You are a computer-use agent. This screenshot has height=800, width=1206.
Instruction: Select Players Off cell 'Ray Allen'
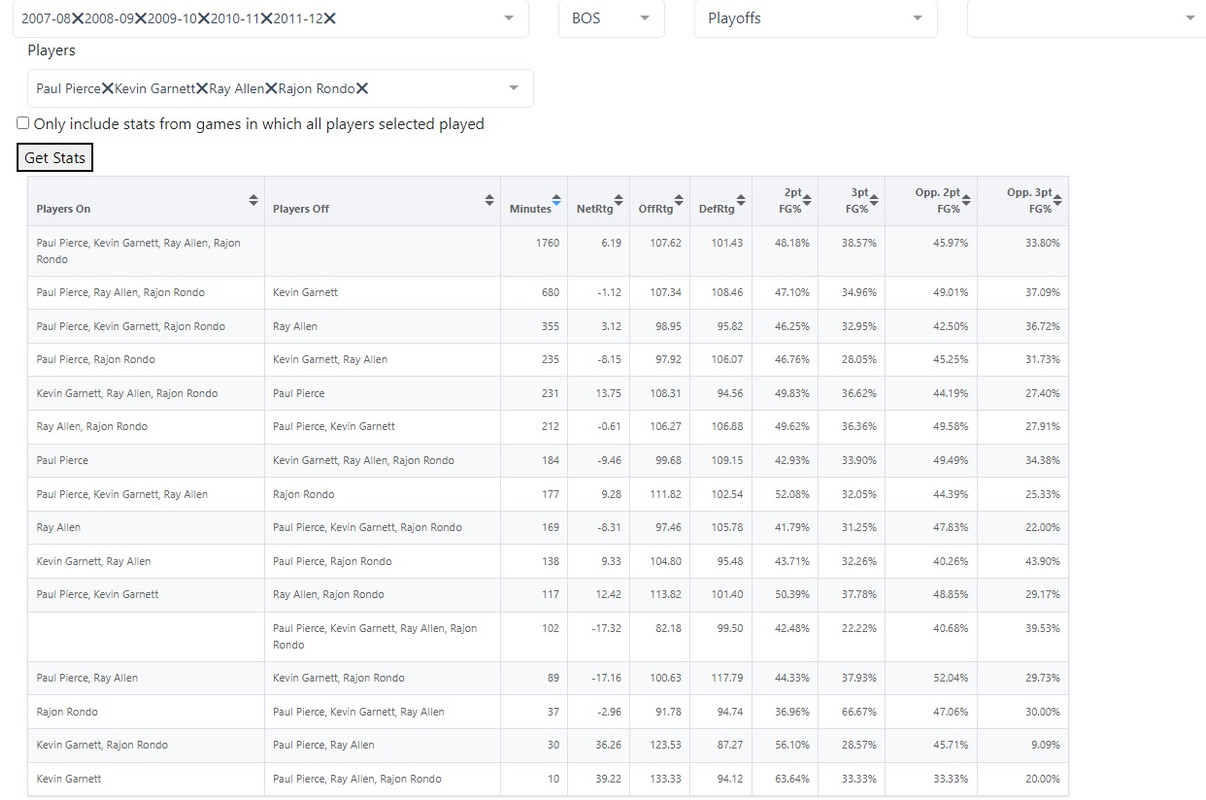click(382, 326)
